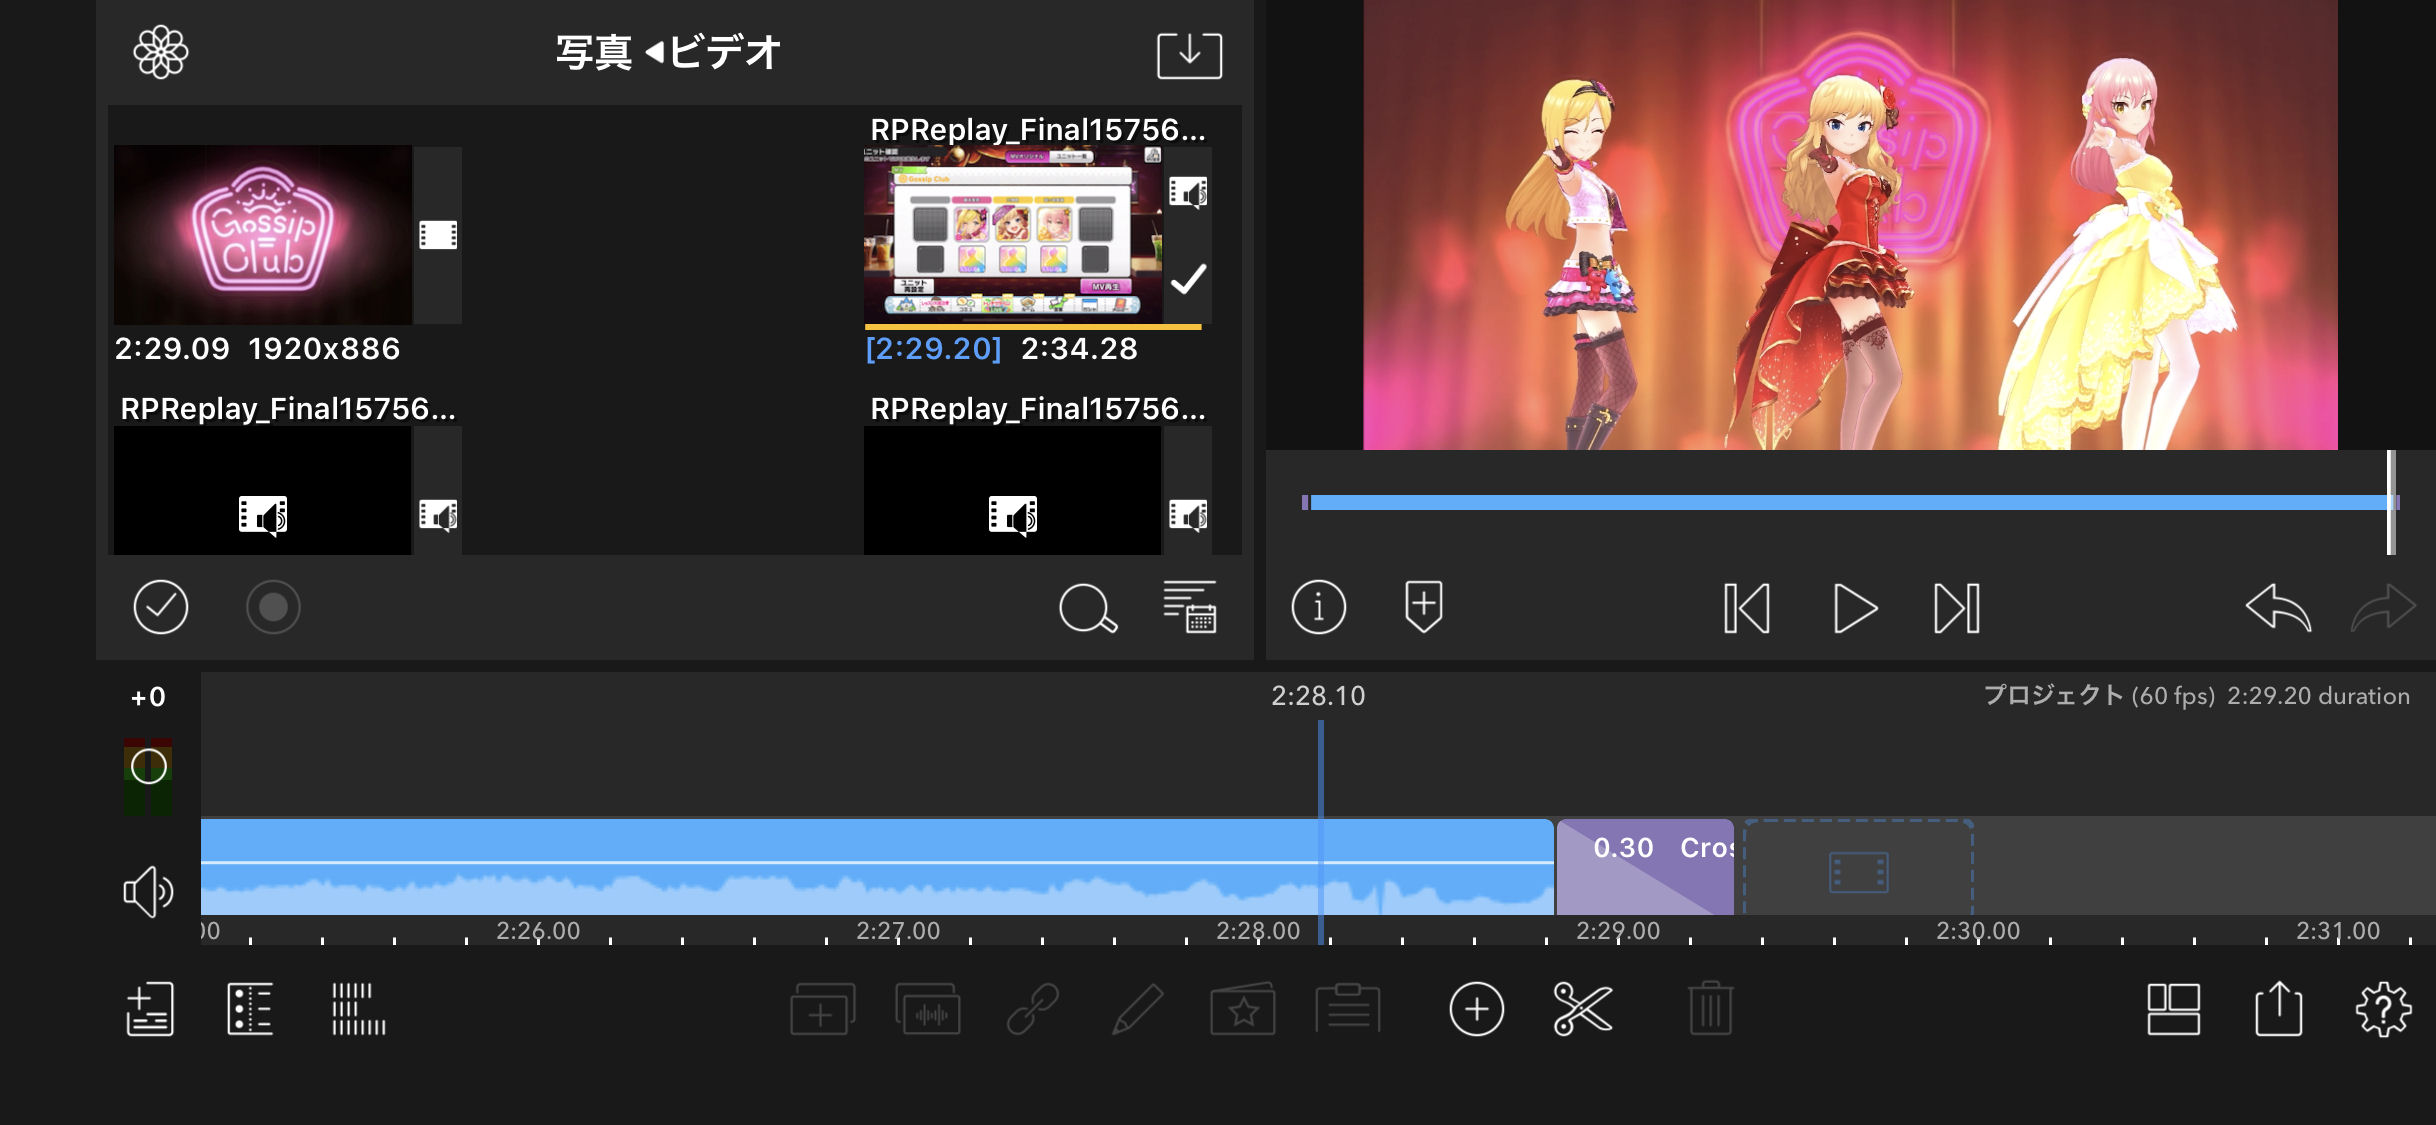The image size is (2436, 1125).
Task: Tap audio-video icon beside bottom-right clip
Action: pyautogui.click(x=1188, y=515)
